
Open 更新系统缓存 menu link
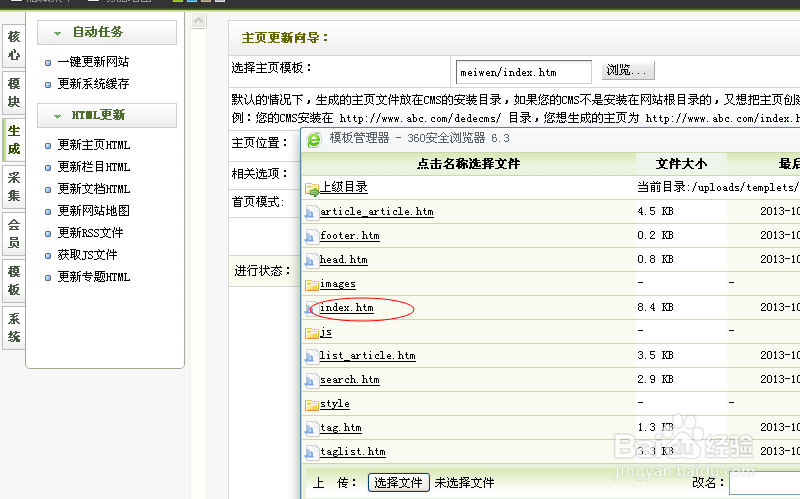coord(93,84)
